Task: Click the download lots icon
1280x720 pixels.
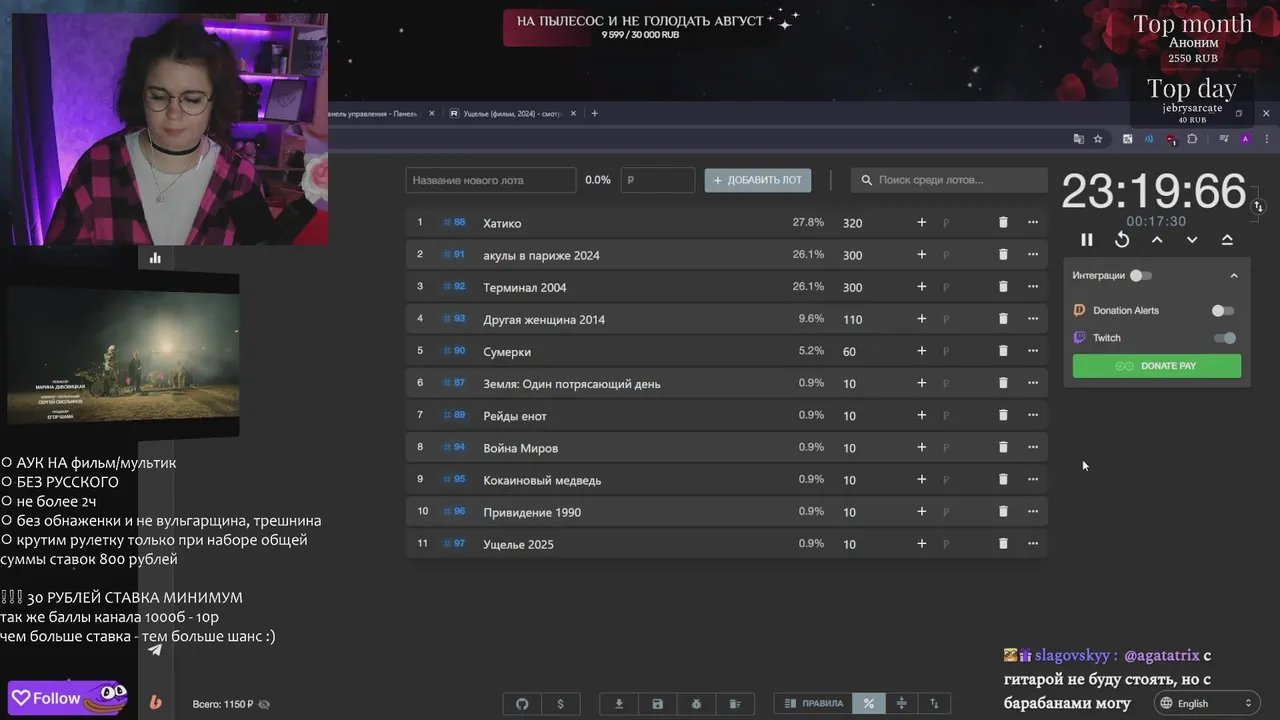Action: coord(619,704)
